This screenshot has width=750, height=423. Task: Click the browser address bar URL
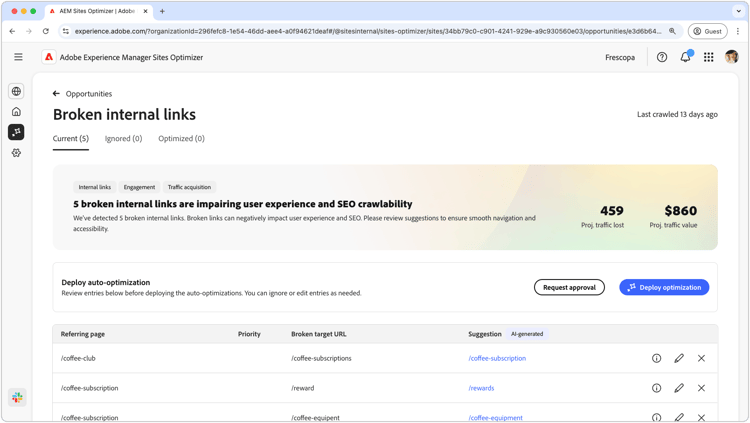(x=368, y=31)
